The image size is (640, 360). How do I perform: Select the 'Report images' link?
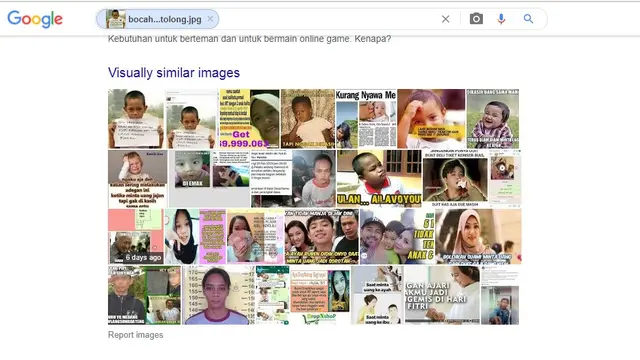point(136,335)
